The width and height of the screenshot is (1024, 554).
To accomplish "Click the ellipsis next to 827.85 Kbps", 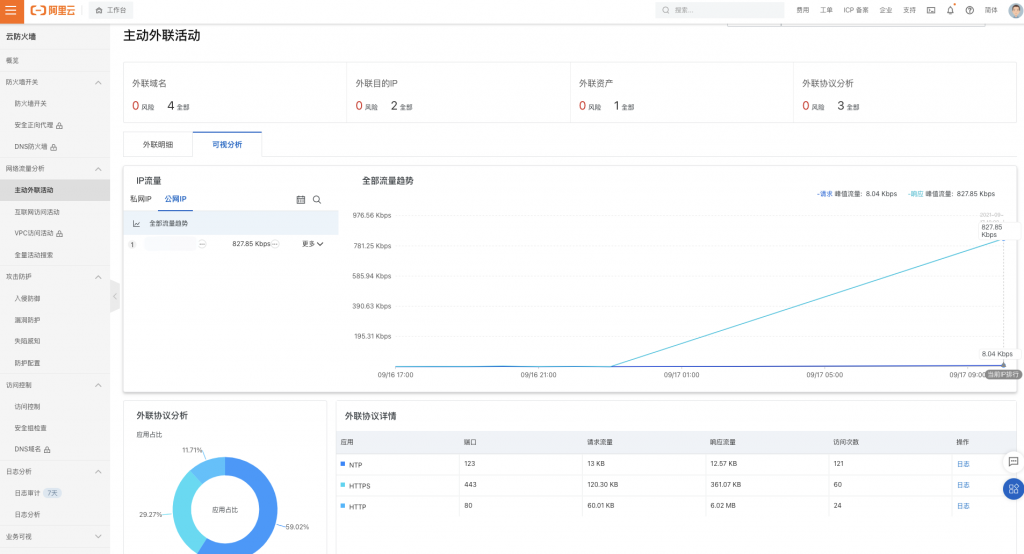I will [x=276, y=244].
